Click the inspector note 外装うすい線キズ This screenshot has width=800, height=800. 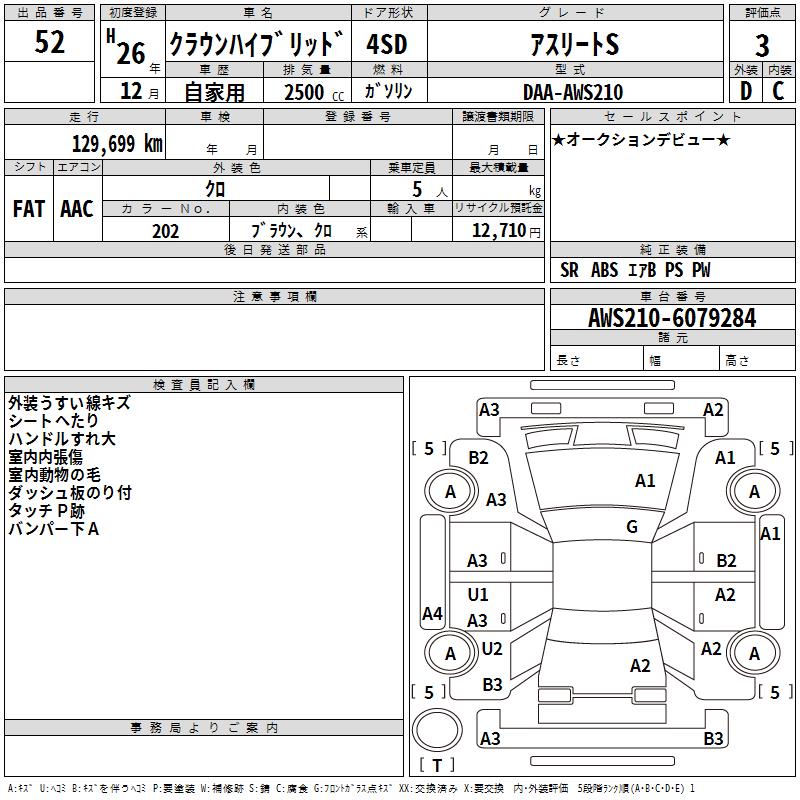69,403
